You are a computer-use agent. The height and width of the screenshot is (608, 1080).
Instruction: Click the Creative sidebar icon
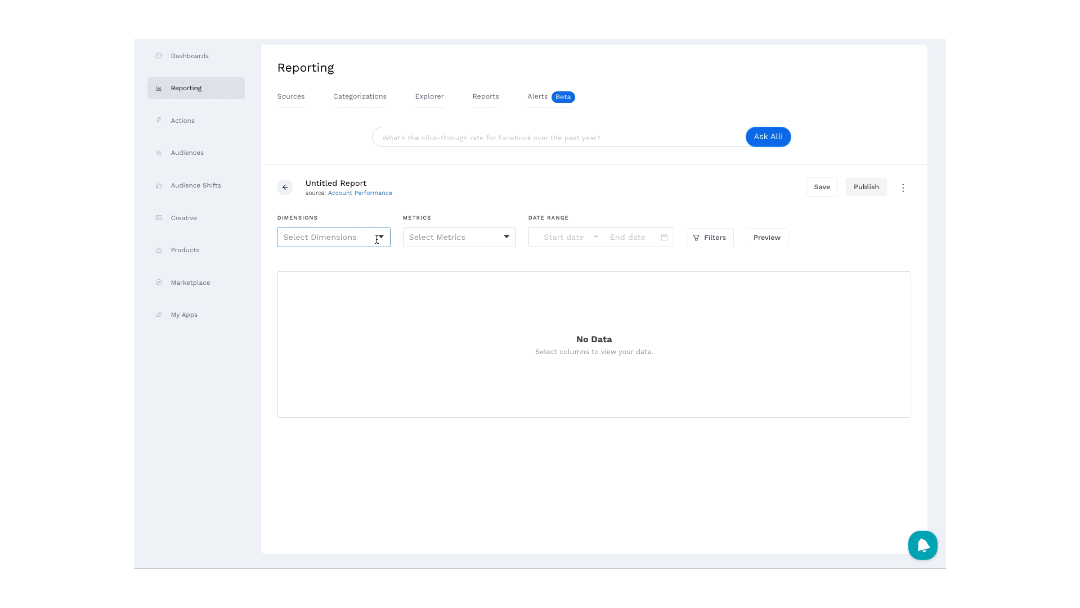(x=159, y=218)
